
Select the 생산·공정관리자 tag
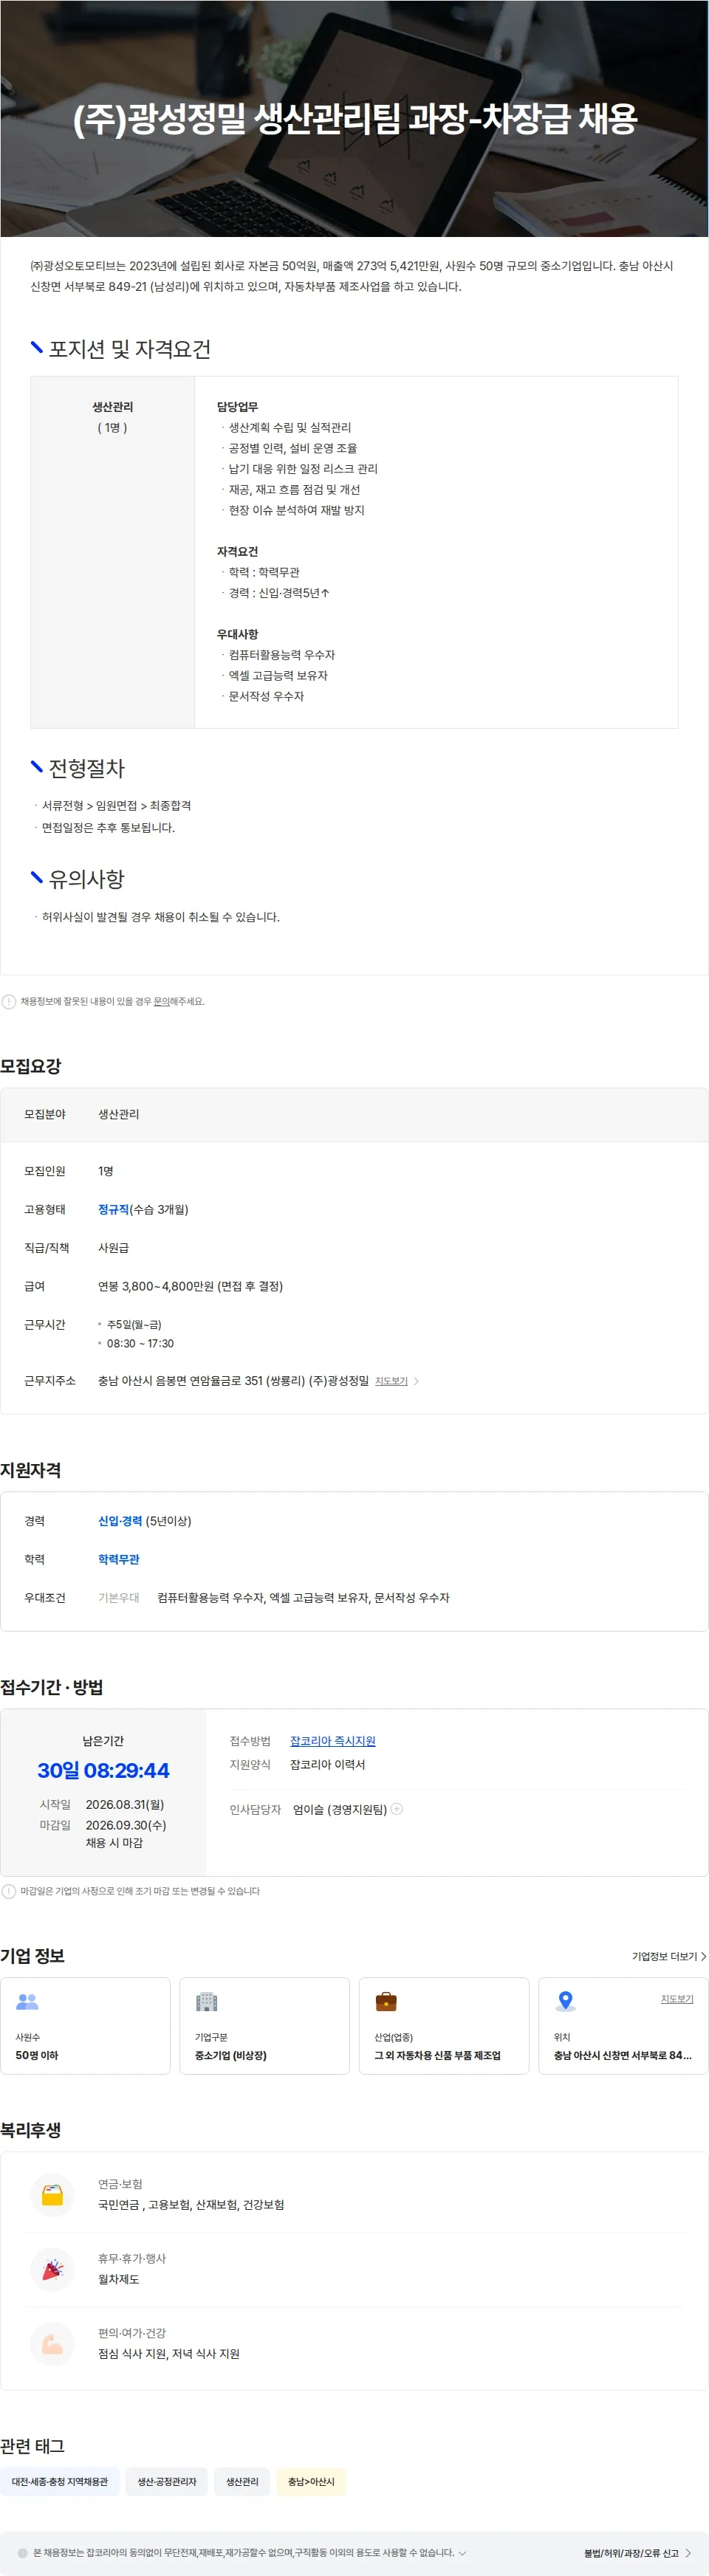167,2482
